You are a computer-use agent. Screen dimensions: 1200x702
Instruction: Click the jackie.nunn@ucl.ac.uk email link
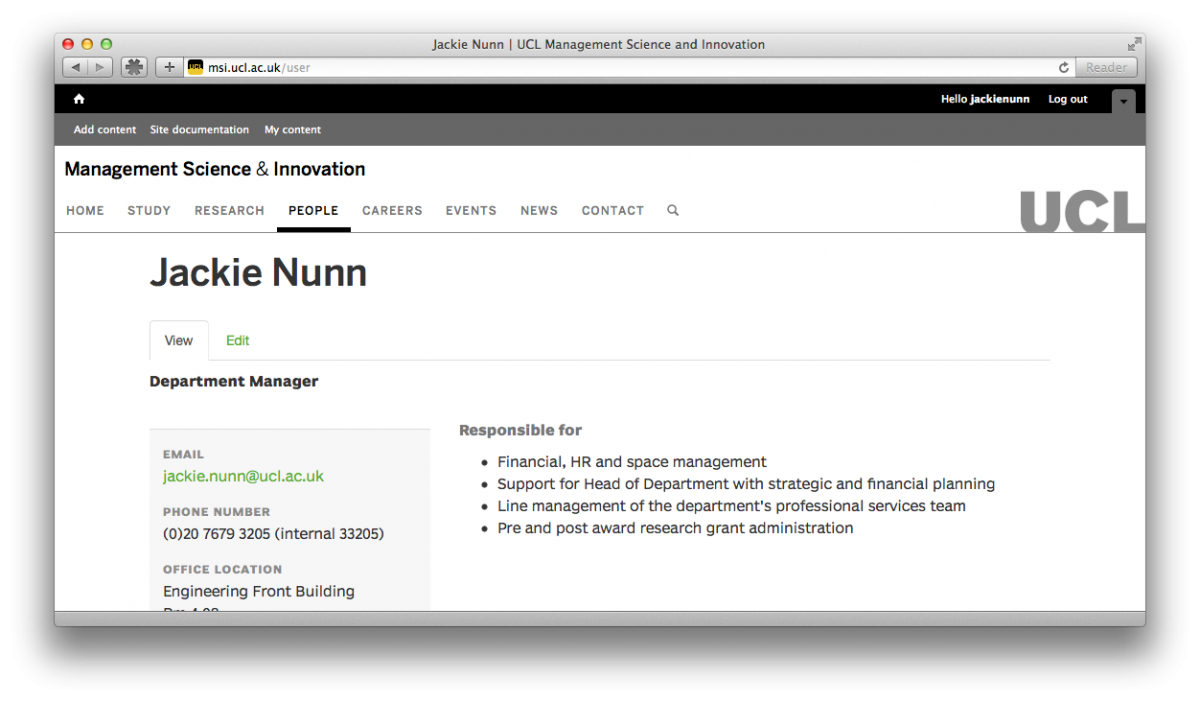(244, 476)
